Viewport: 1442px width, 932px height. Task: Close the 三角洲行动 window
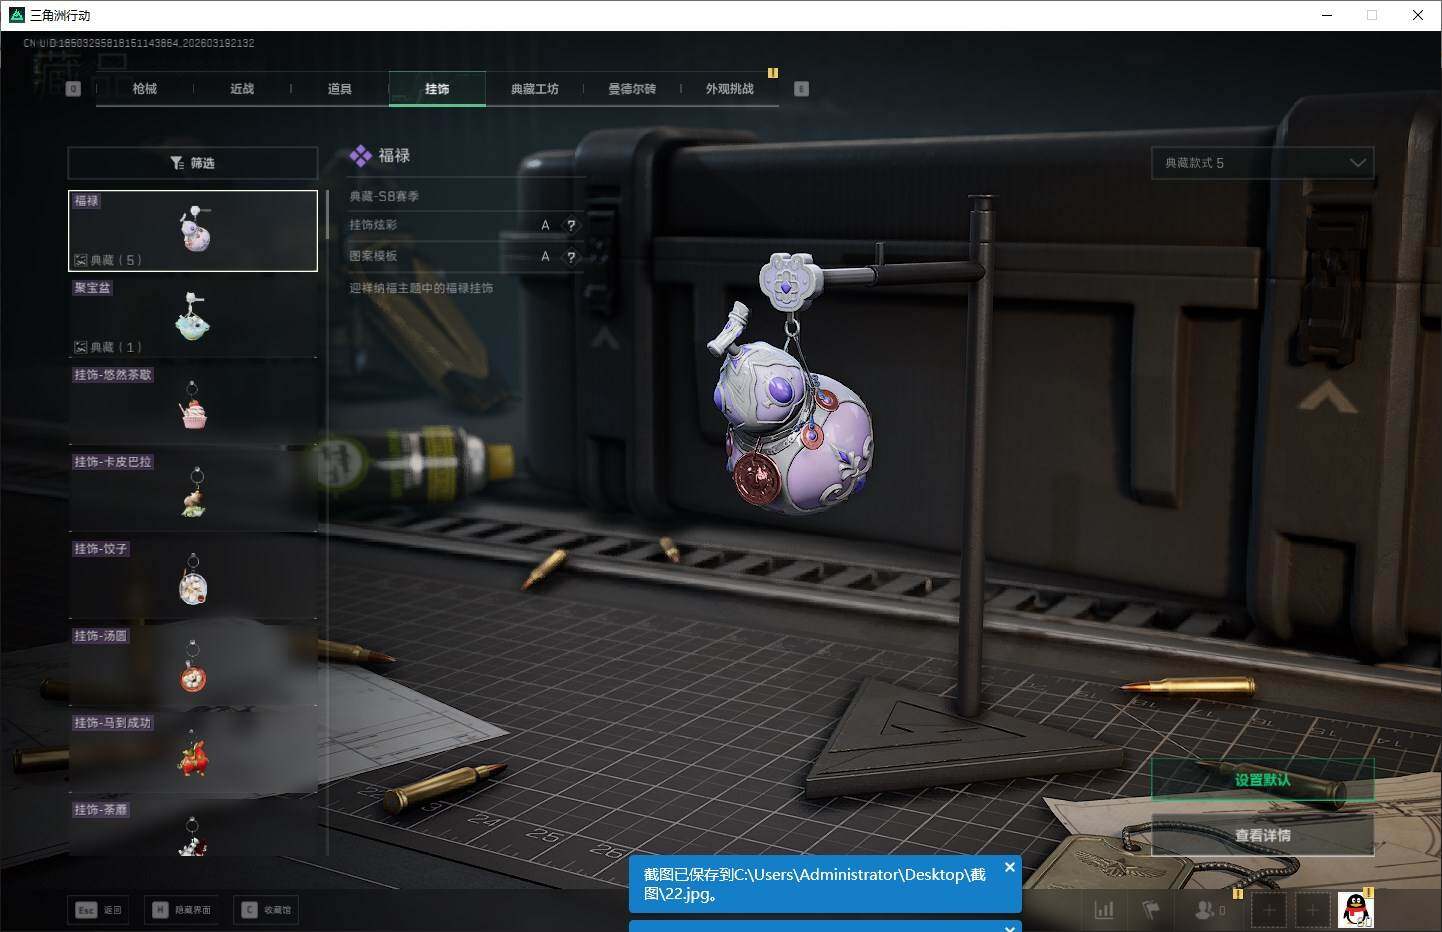[1418, 15]
